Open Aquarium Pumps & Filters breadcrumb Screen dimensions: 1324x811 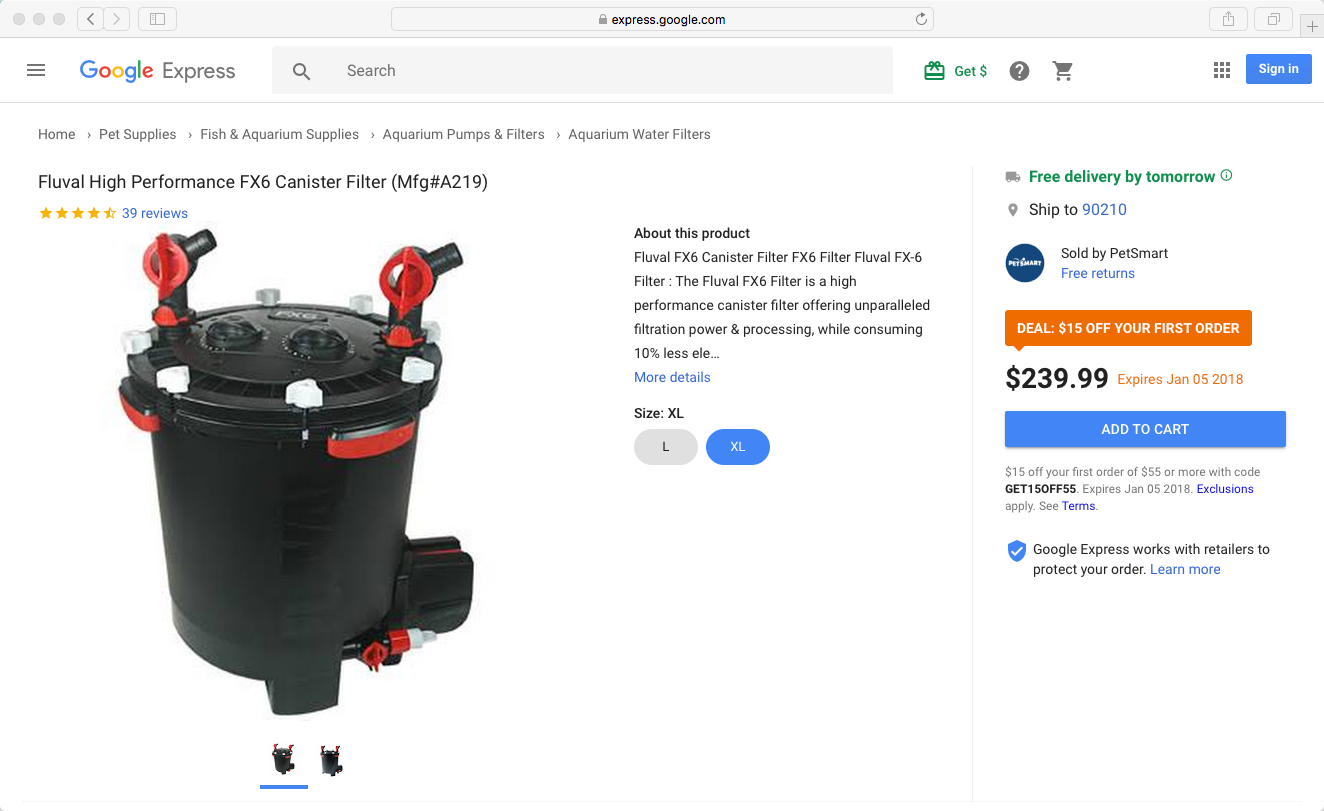click(x=463, y=134)
